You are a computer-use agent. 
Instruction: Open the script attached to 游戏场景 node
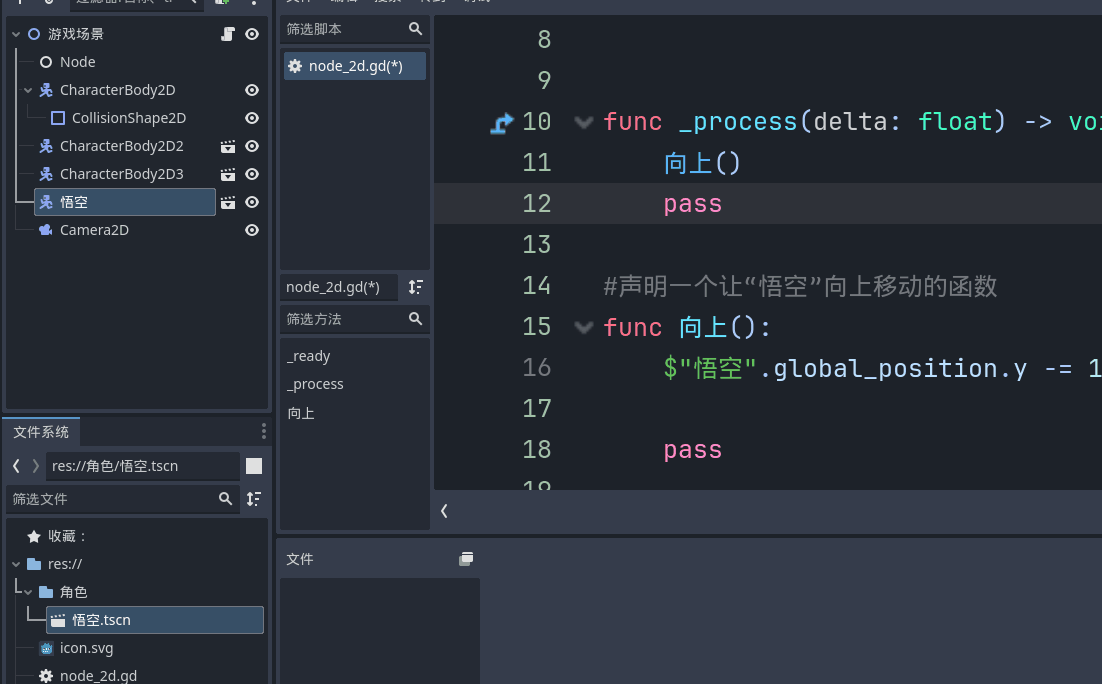coord(227,34)
